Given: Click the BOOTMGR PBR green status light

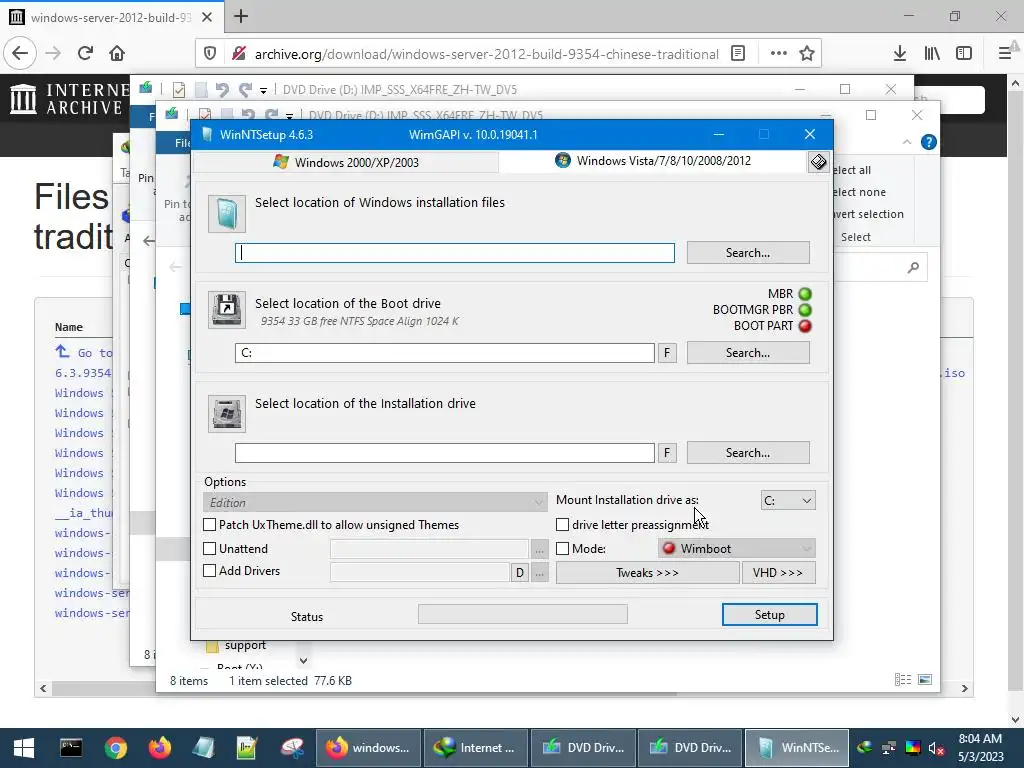Looking at the screenshot, I should click(x=805, y=310).
